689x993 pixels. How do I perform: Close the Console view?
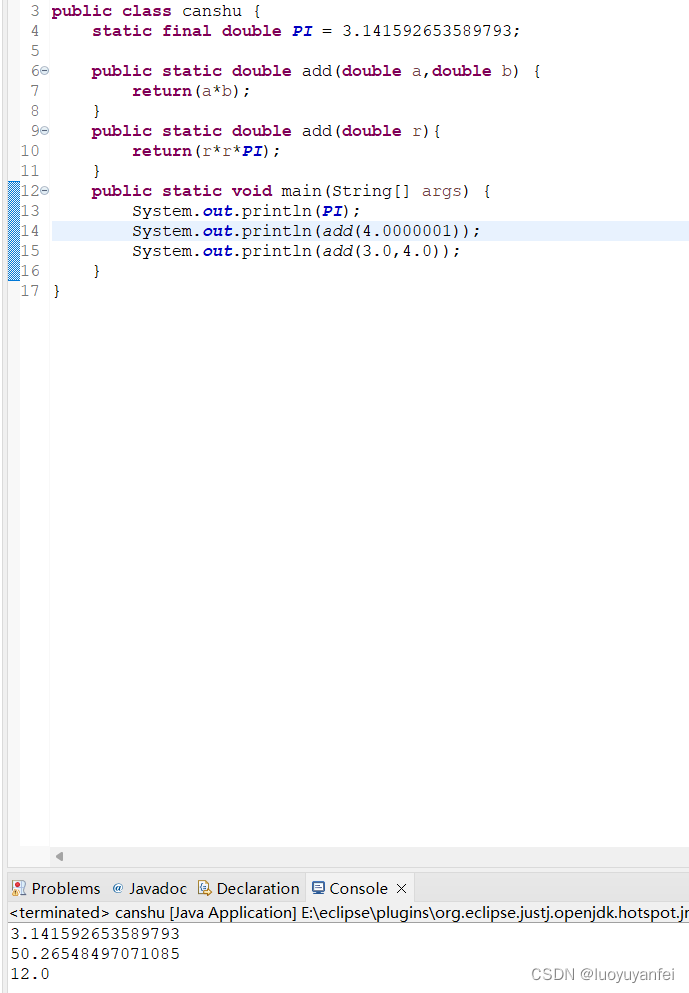click(x=401, y=889)
